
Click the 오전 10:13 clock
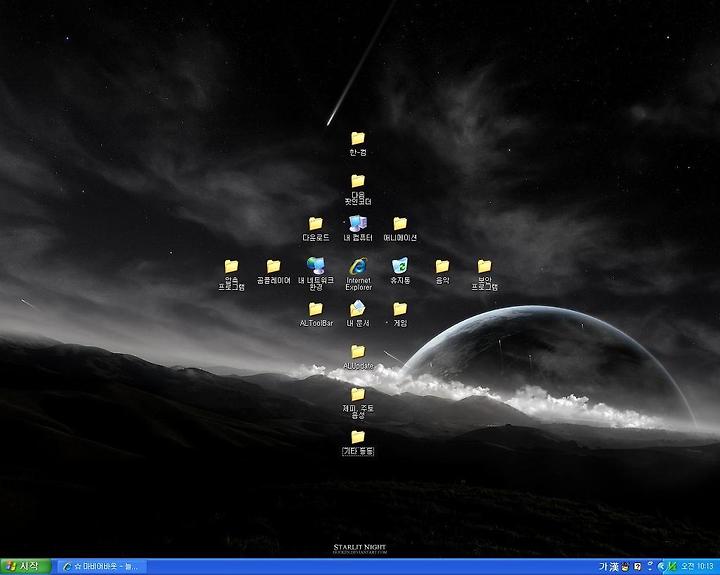697,567
